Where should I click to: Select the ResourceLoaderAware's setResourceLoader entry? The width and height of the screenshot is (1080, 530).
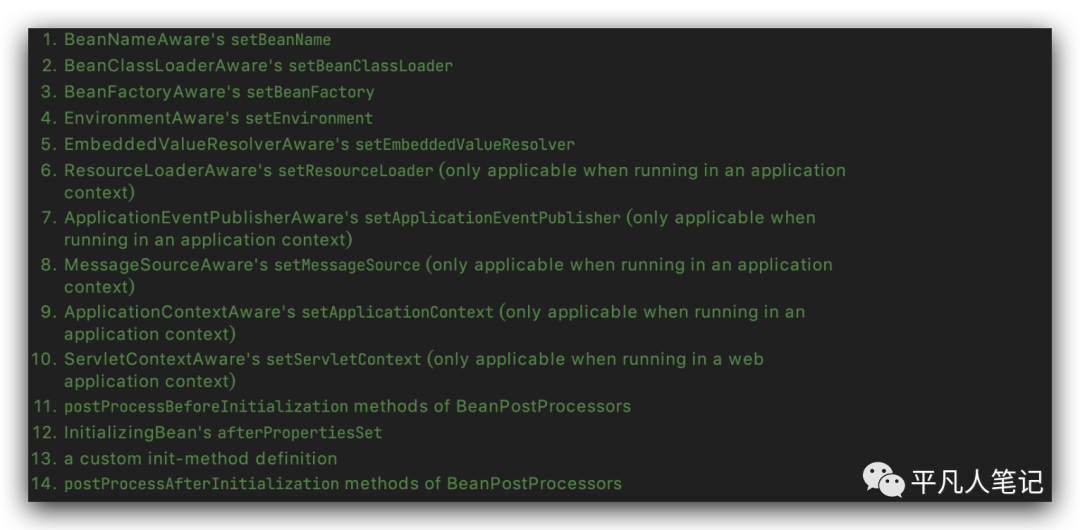(248, 170)
